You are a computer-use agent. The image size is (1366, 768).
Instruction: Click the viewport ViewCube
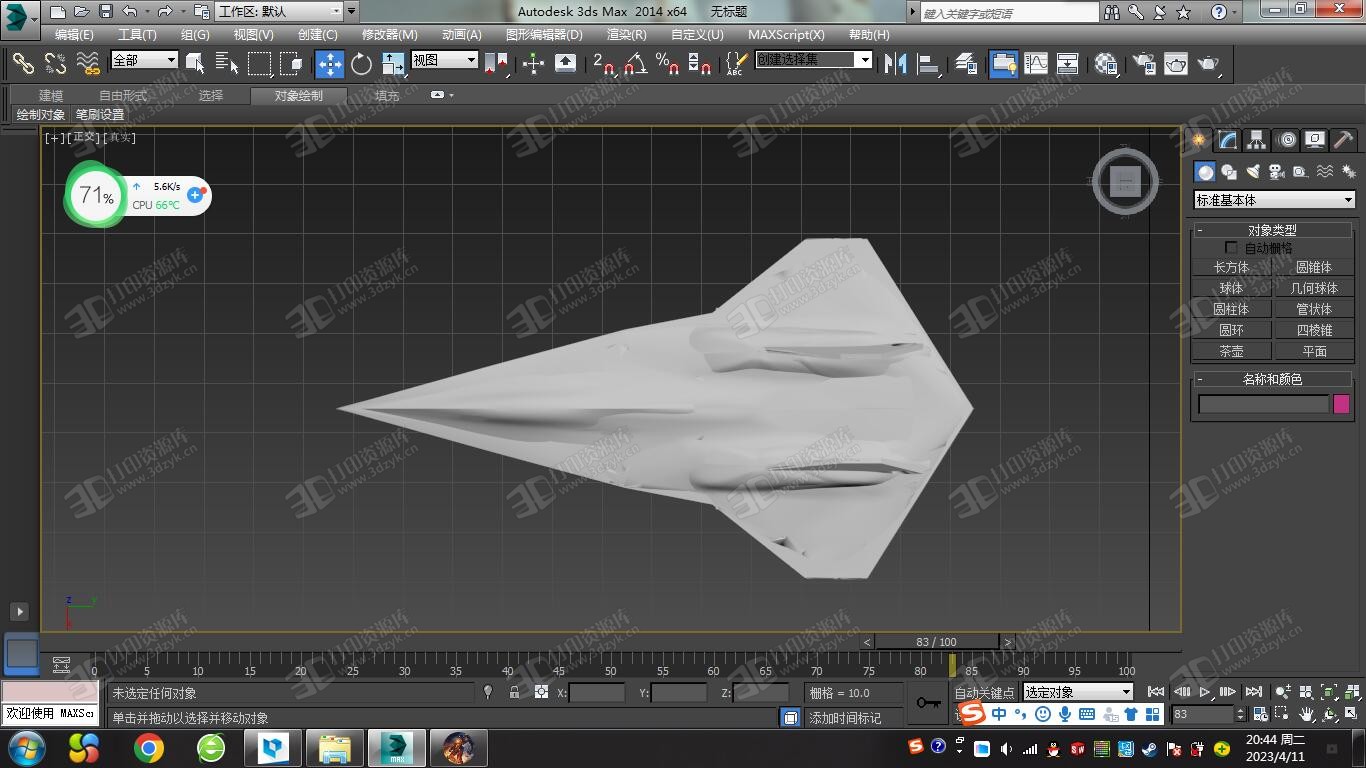tap(1125, 182)
